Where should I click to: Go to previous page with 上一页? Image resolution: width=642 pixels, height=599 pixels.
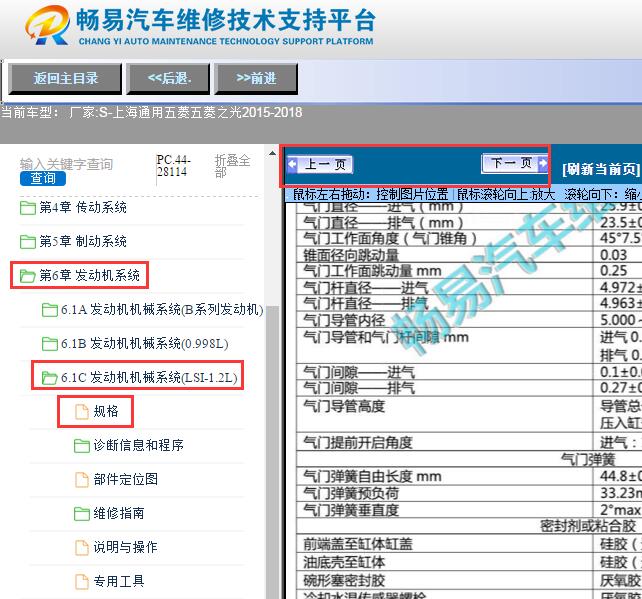coord(319,165)
